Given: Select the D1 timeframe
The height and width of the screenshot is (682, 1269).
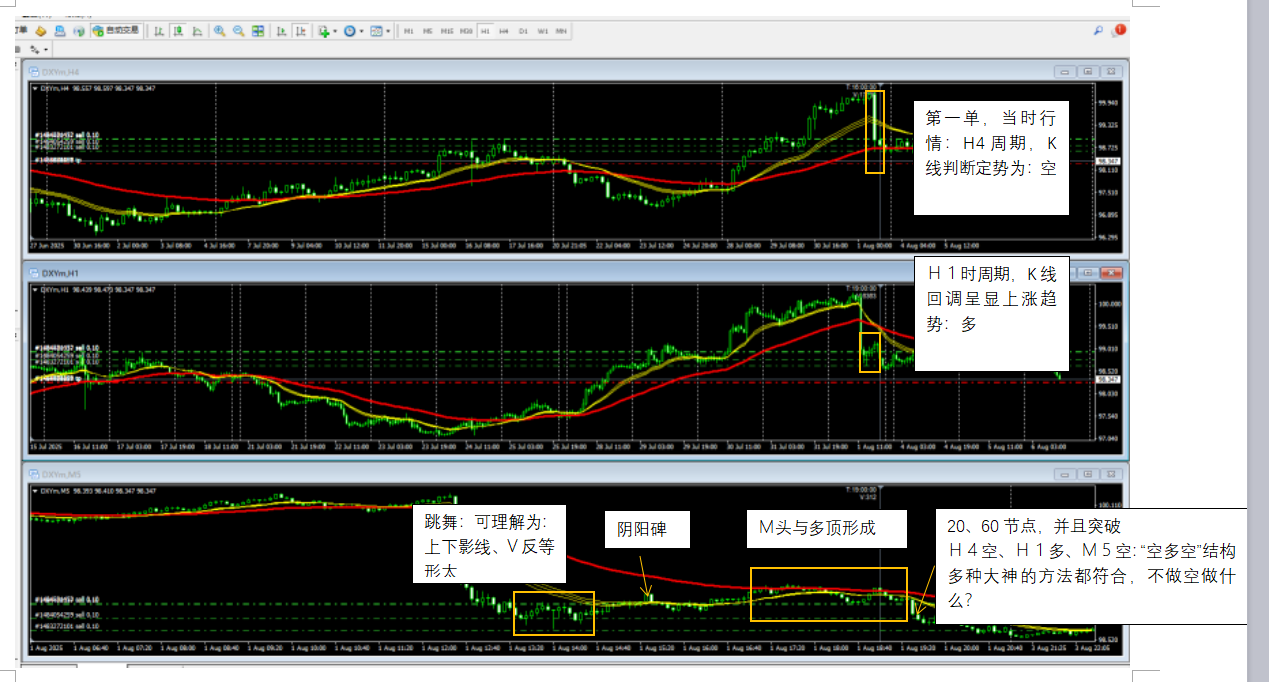Looking at the screenshot, I should (523, 32).
